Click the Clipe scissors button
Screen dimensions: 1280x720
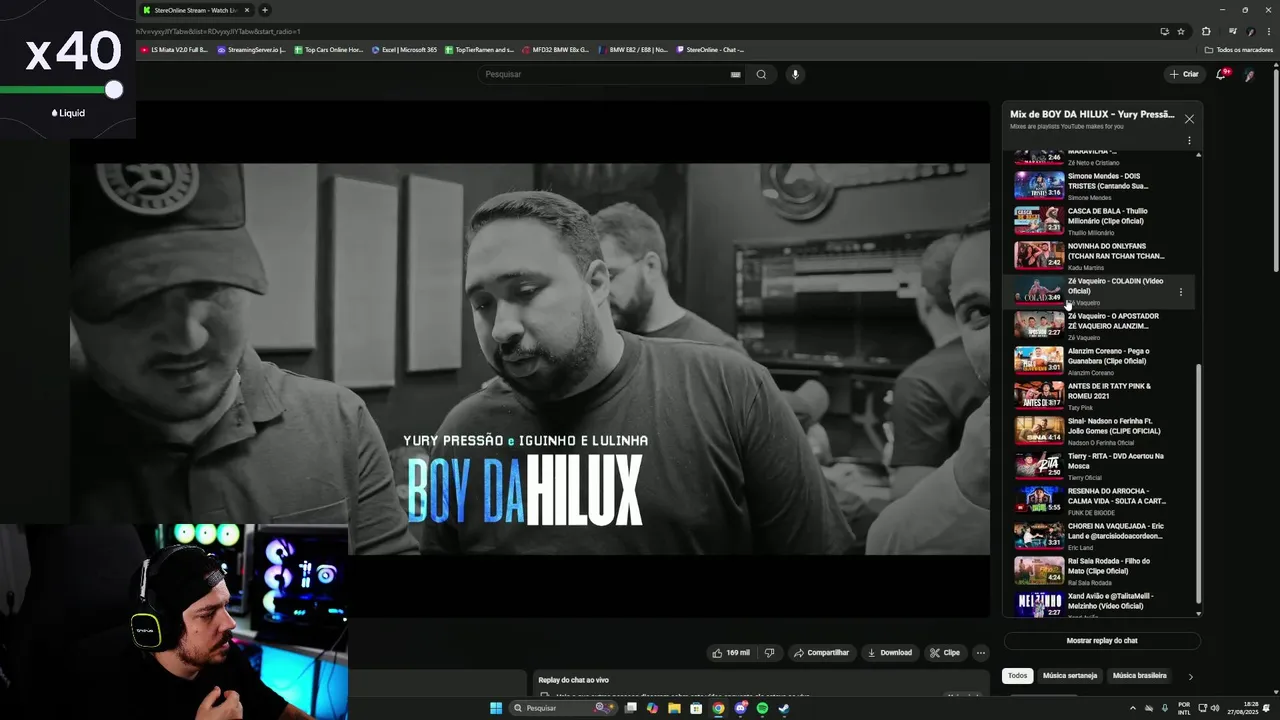pyautogui.click(x=944, y=653)
